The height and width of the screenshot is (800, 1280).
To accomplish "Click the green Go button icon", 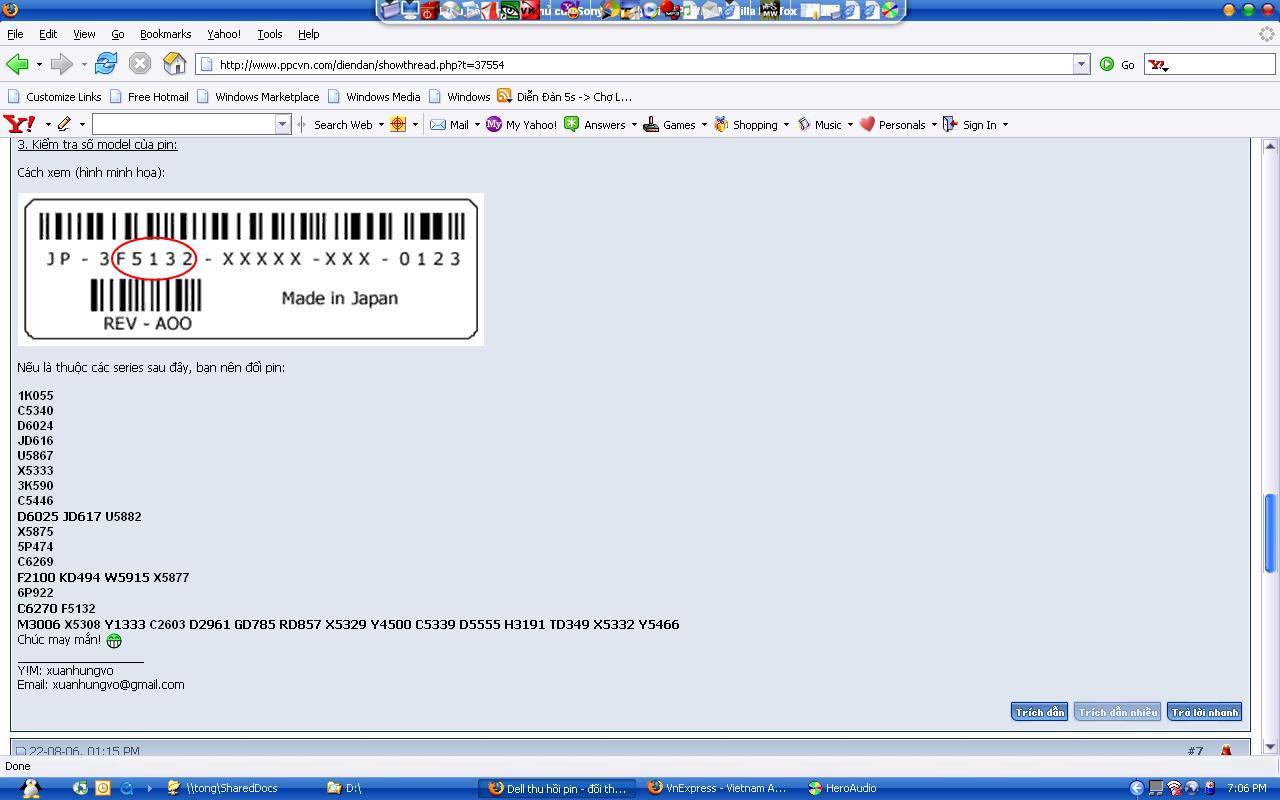I will [1107, 64].
